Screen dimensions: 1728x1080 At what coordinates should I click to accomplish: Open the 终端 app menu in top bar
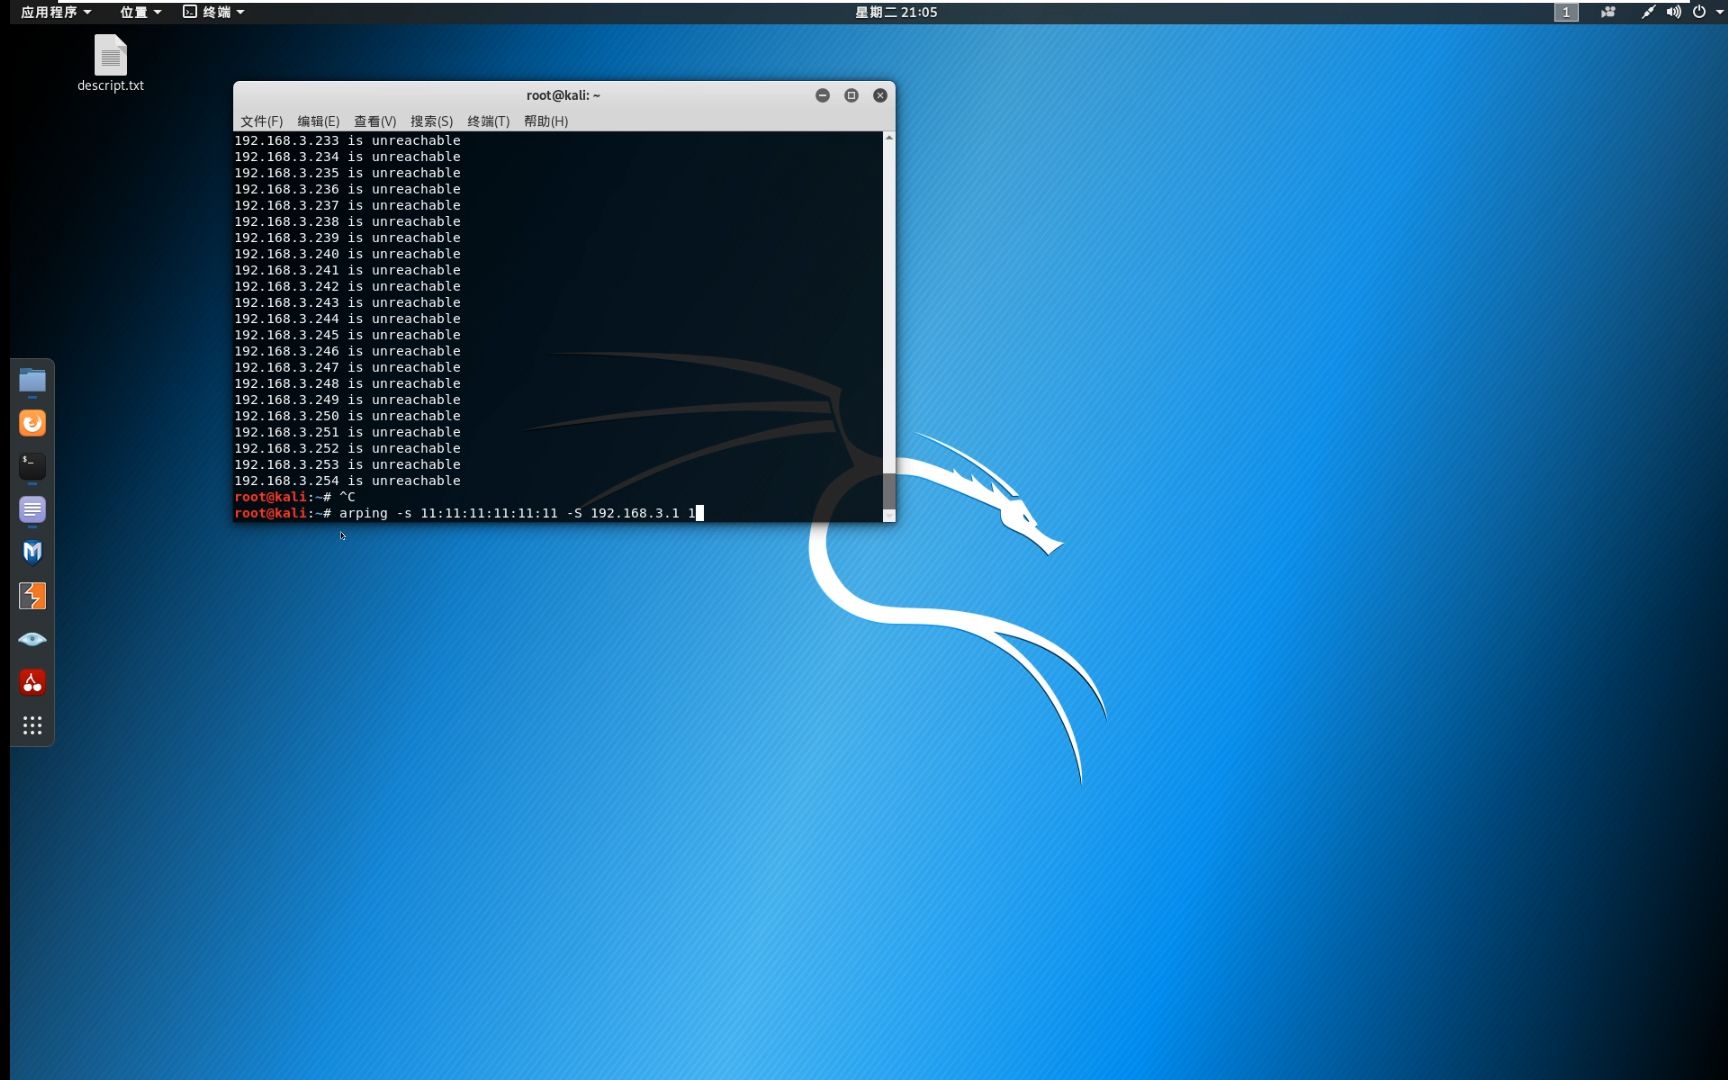214,12
